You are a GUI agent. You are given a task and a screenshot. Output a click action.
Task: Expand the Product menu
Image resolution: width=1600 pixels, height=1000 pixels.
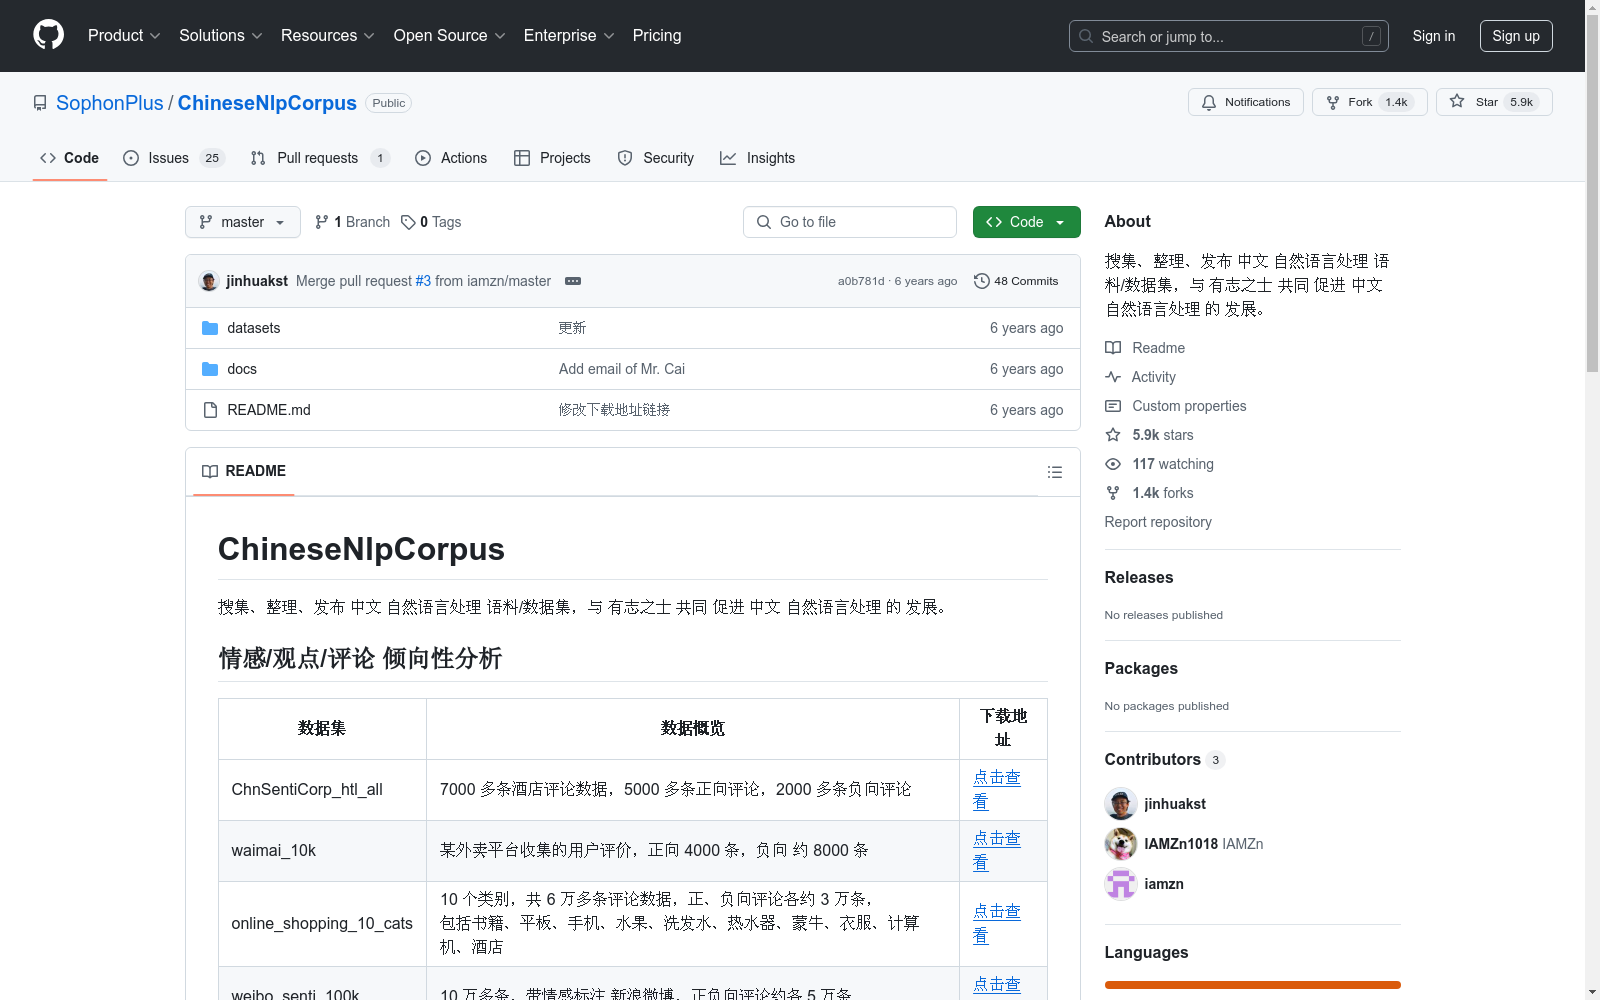pyautogui.click(x=124, y=35)
